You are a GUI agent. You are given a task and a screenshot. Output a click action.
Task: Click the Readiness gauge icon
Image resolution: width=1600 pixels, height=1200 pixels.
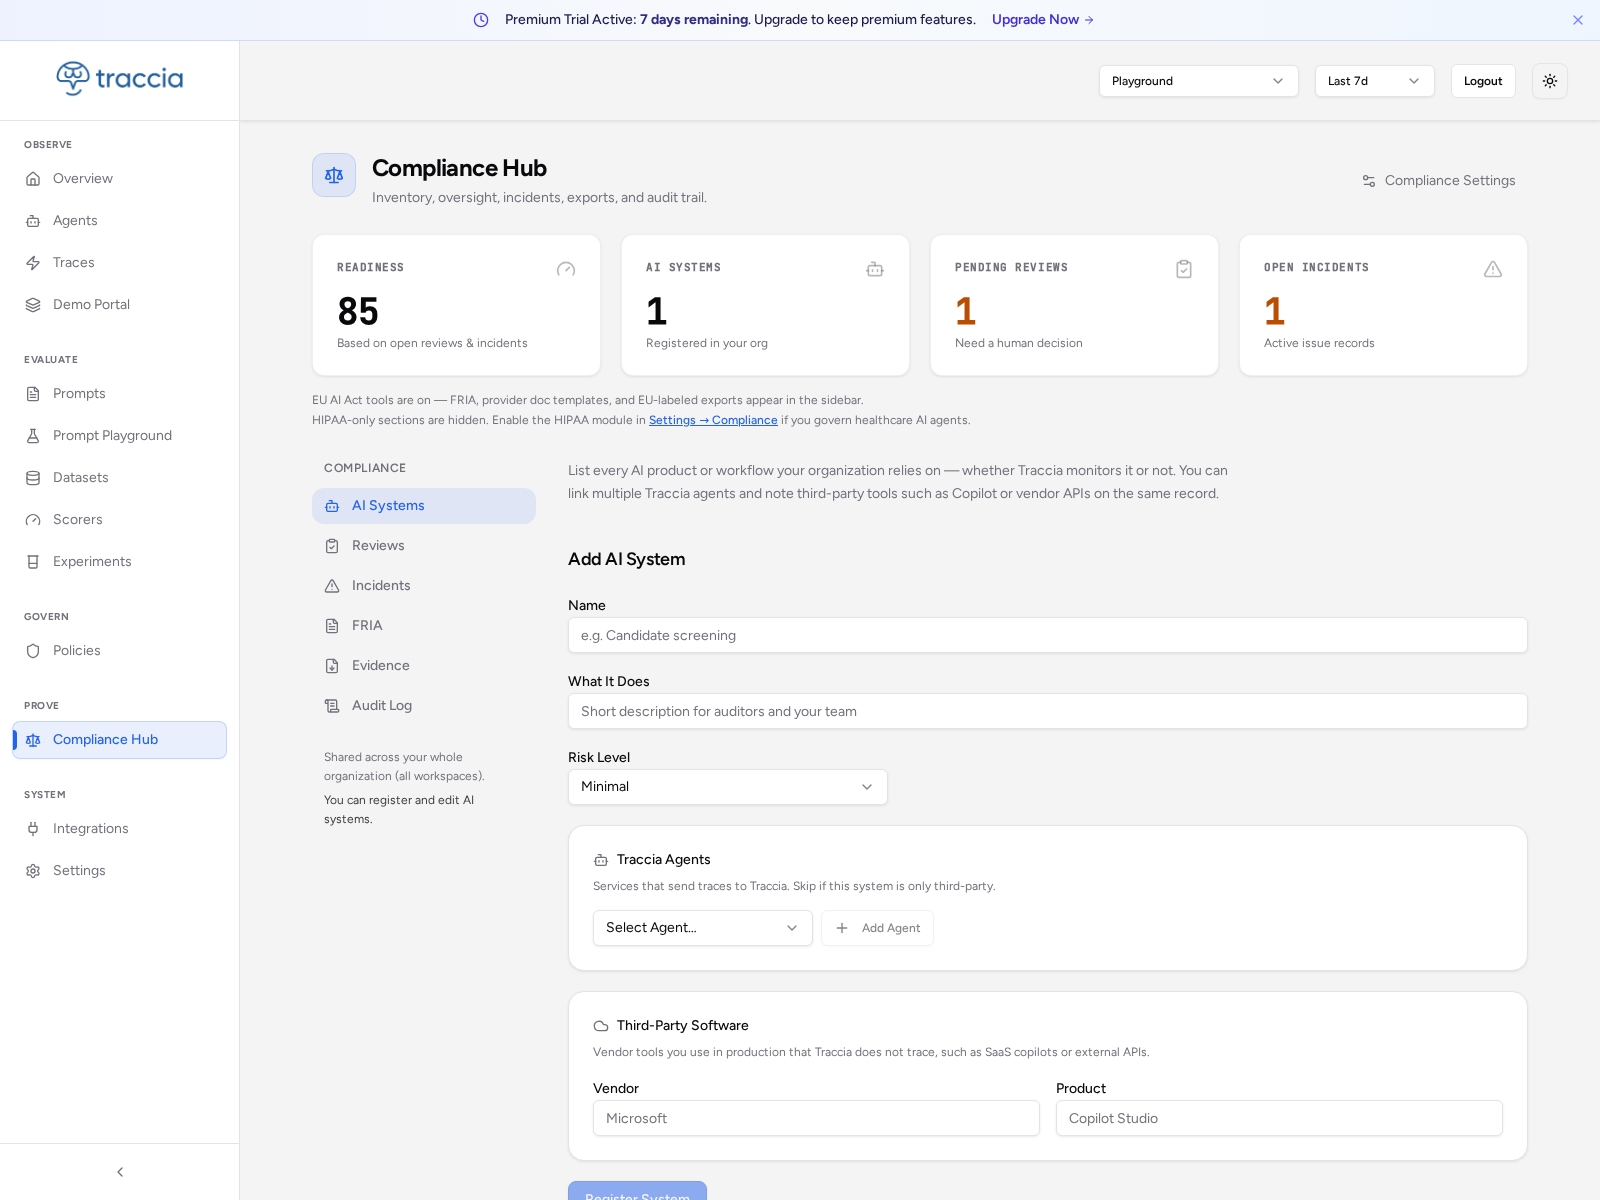[x=566, y=269]
